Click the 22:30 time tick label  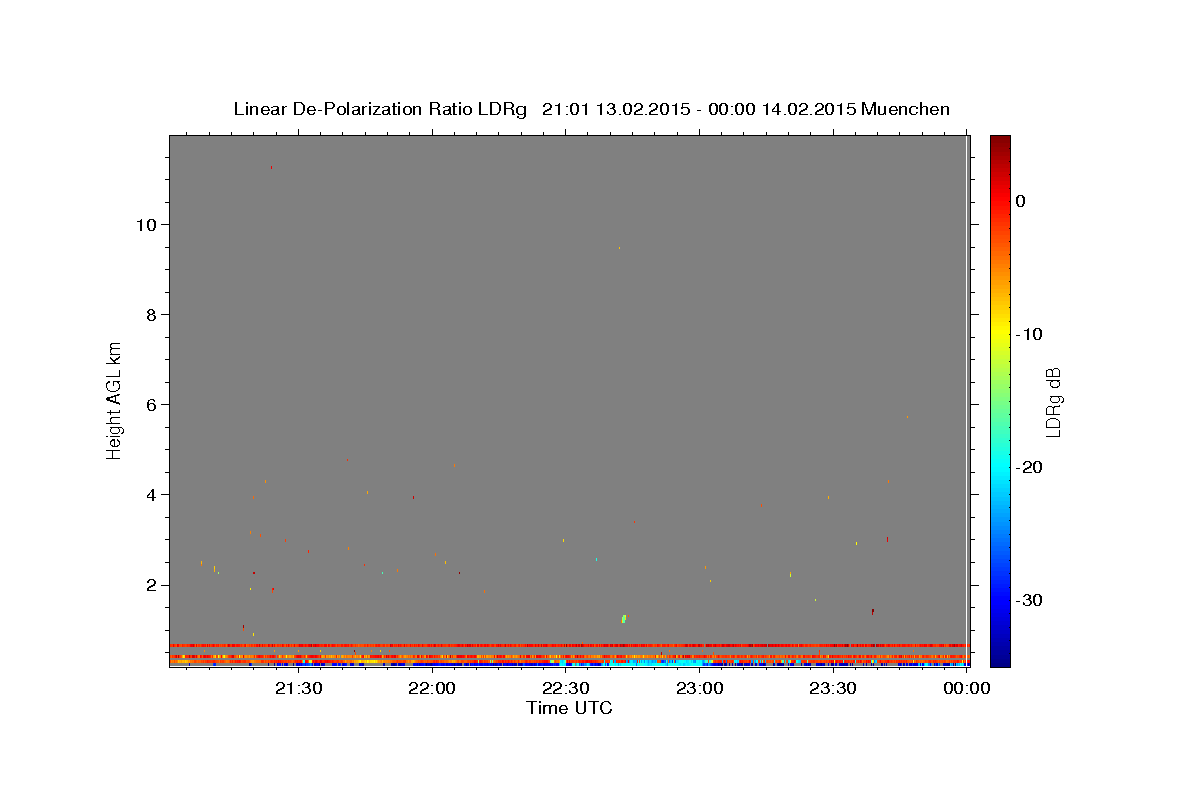pyautogui.click(x=565, y=688)
